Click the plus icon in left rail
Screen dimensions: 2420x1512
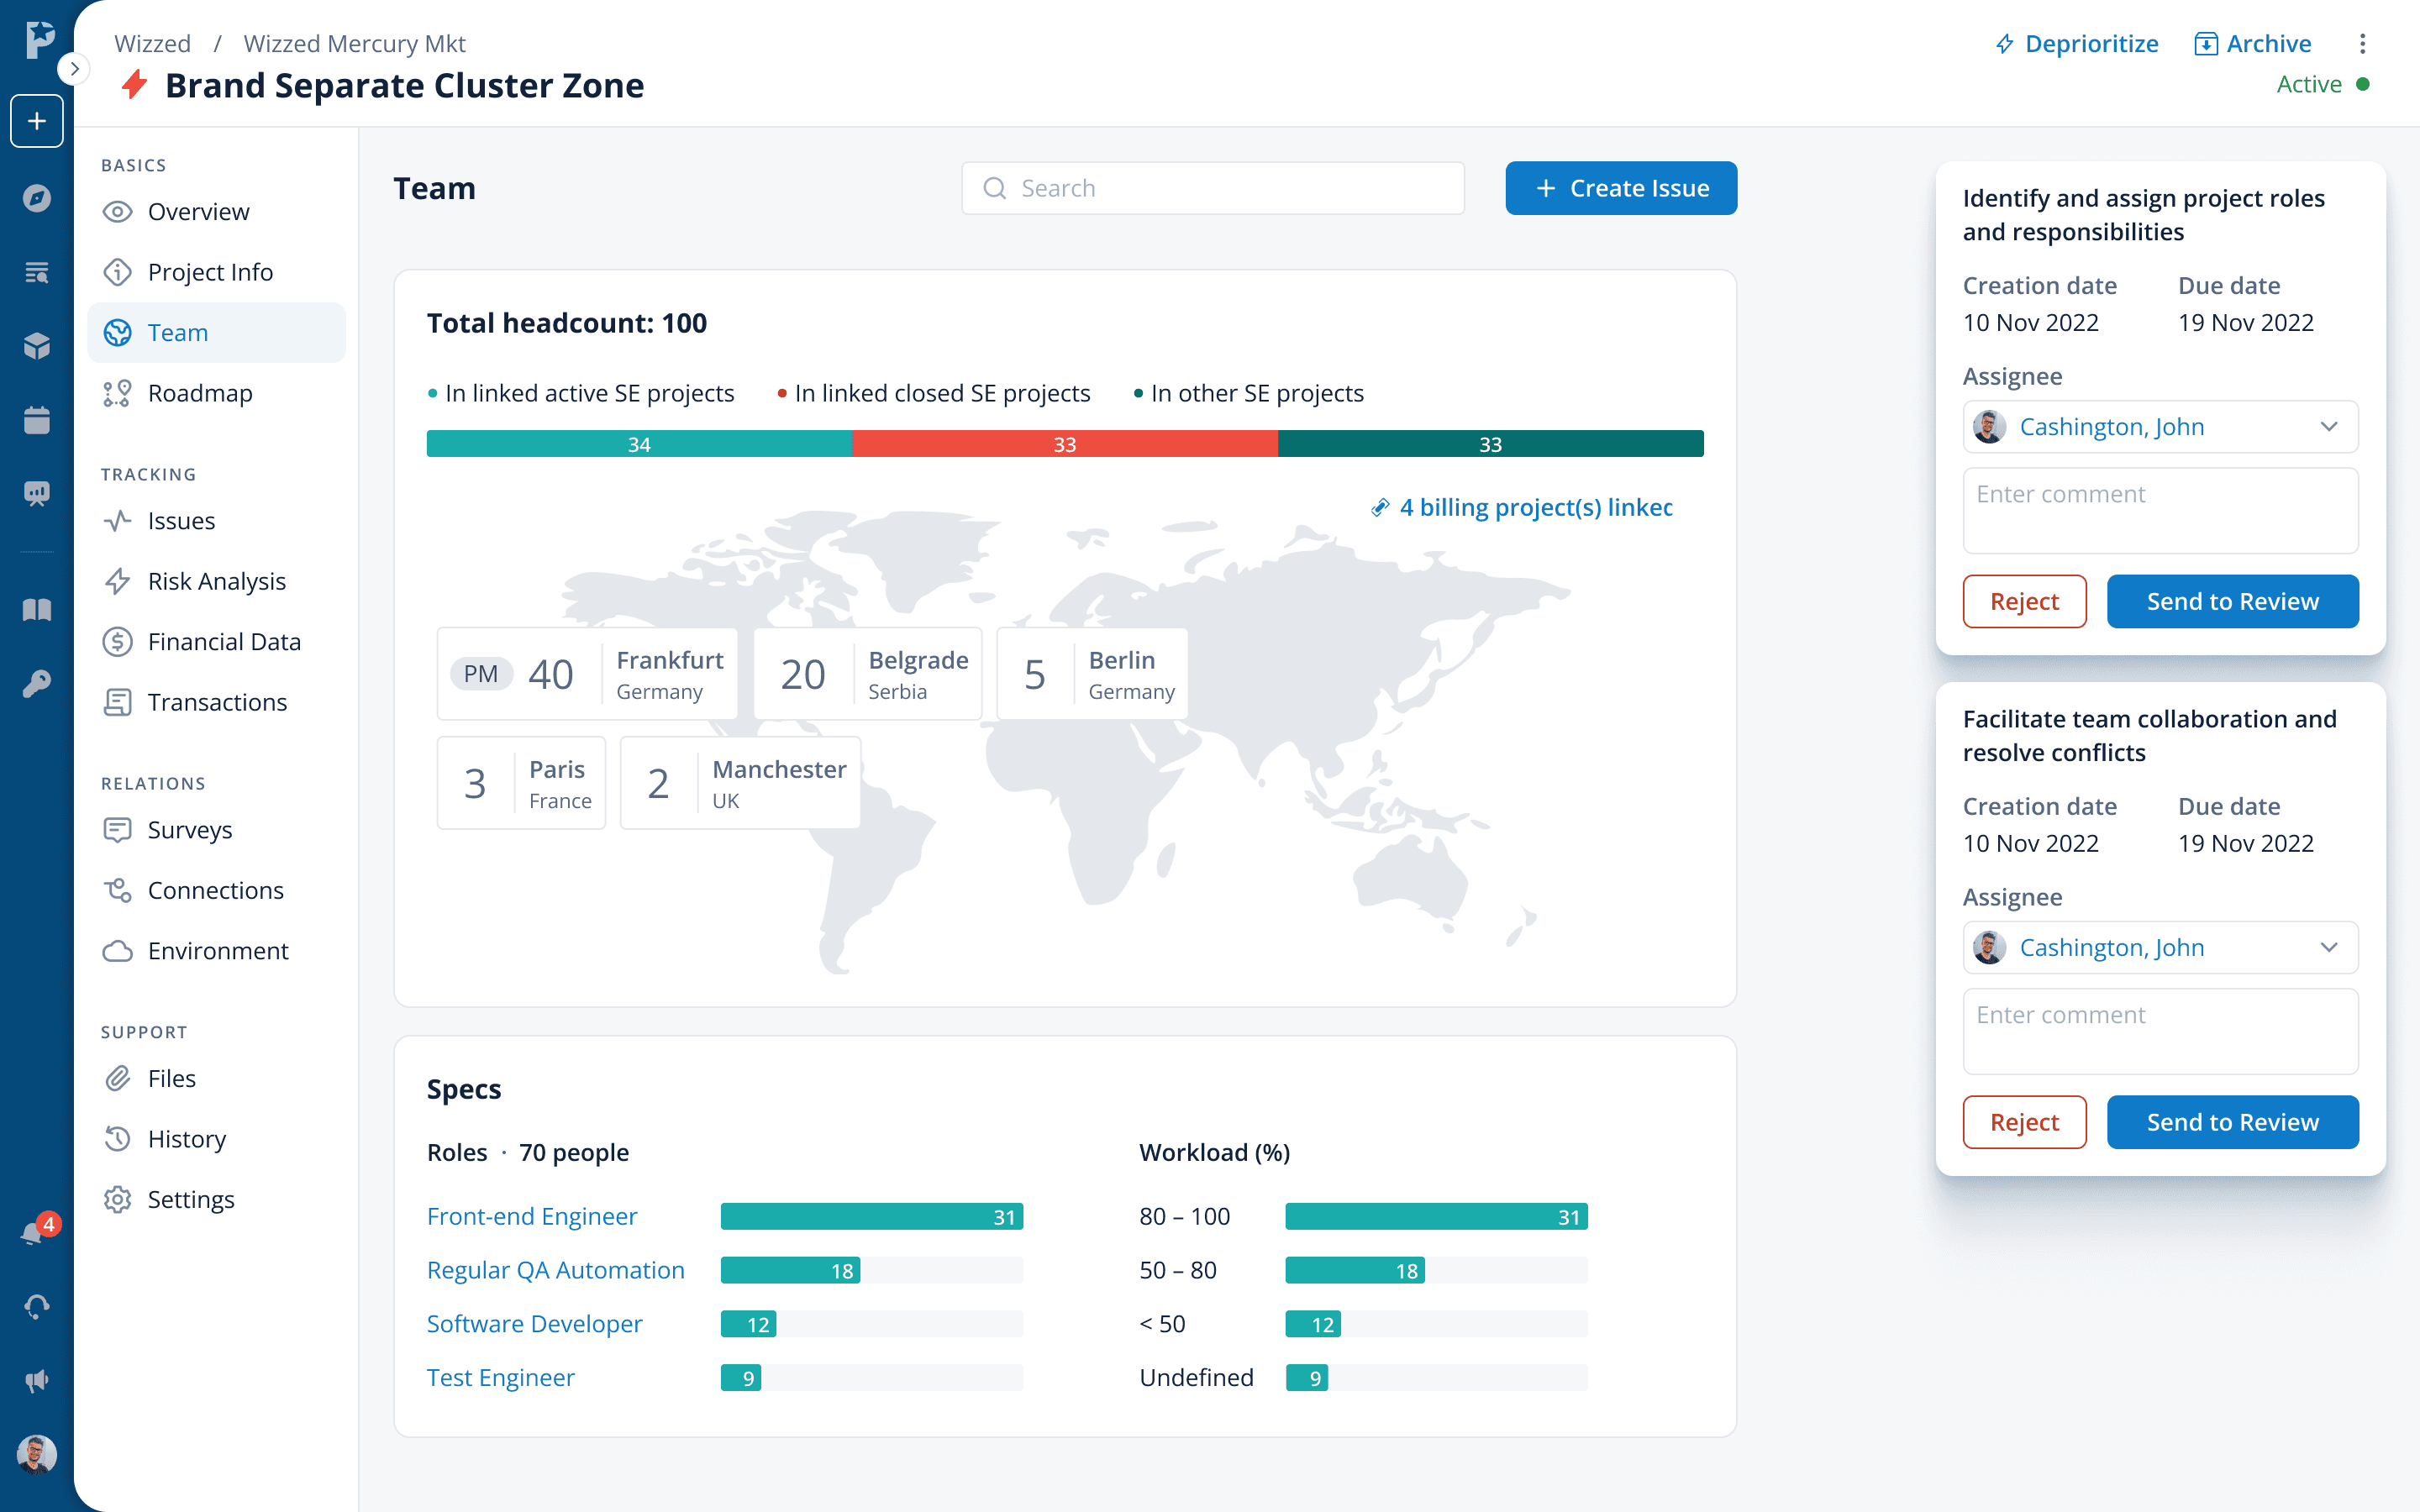coord(37,121)
